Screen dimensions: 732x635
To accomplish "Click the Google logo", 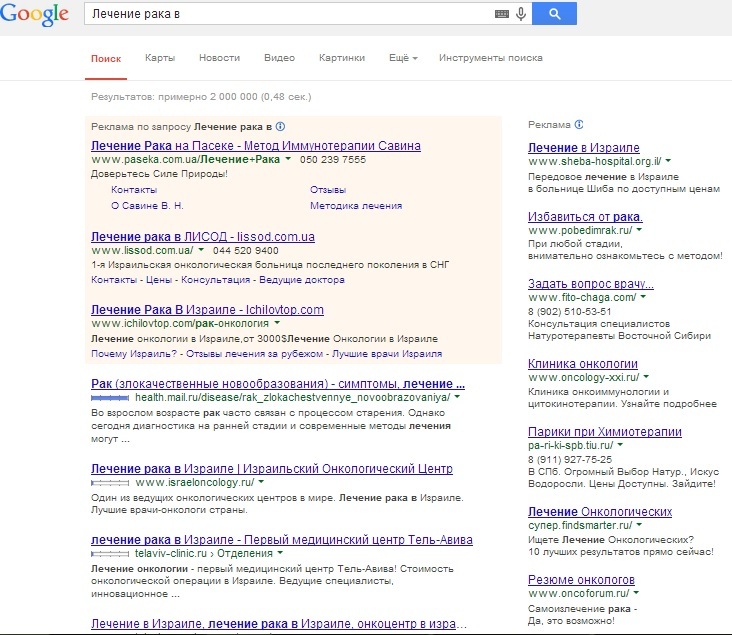I will click(35, 14).
